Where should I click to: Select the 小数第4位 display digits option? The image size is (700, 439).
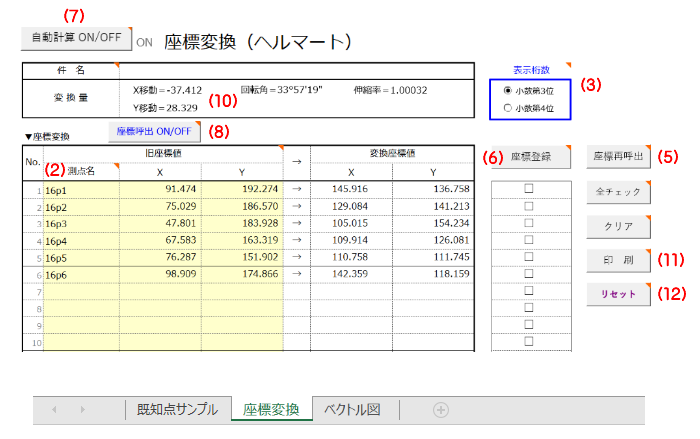click(x=508, y=108)
